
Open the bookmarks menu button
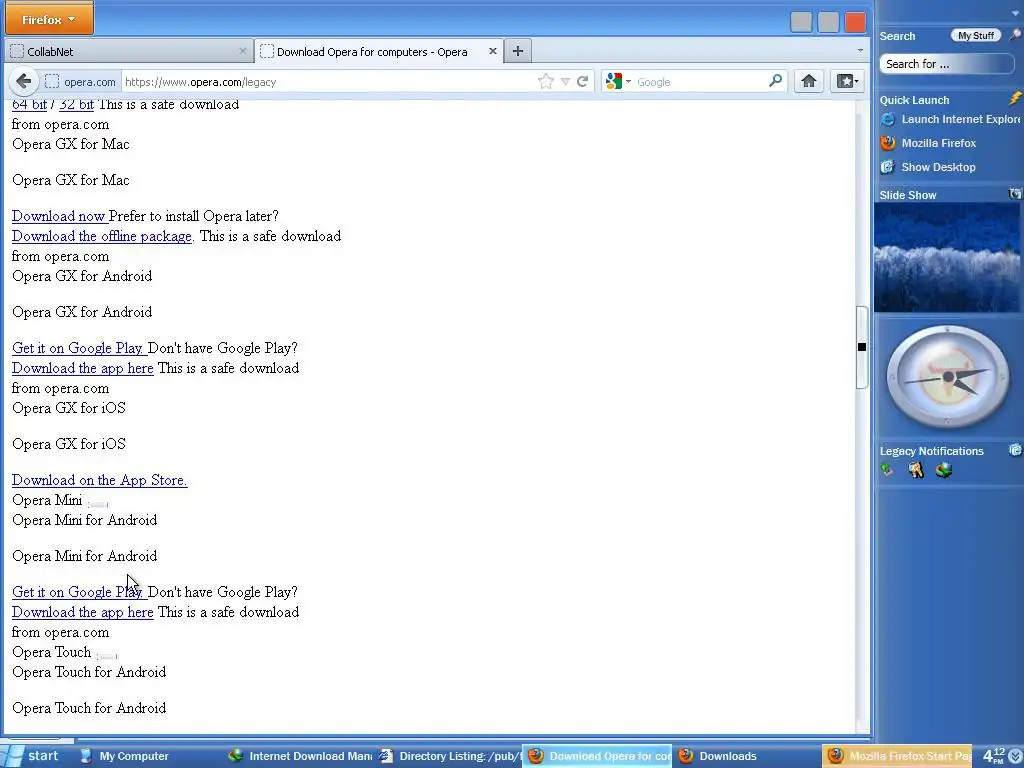[848, 81]
